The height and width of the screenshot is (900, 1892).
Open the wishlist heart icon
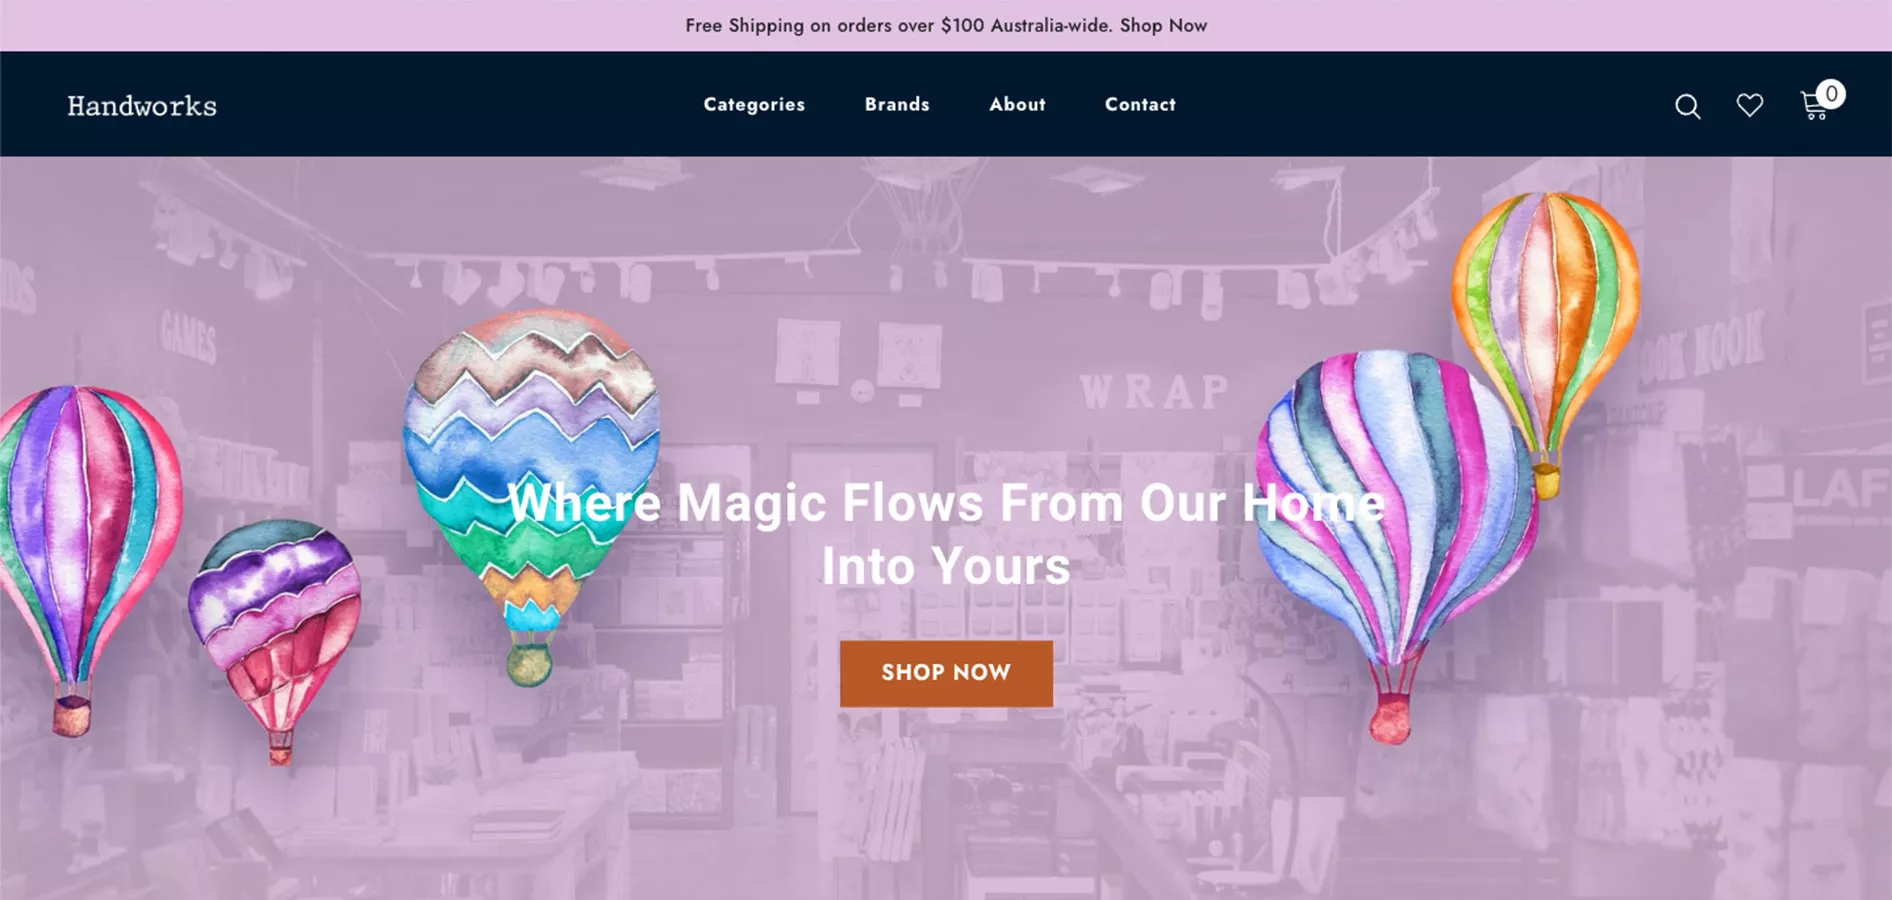pyautogui.click(x=1749, y=105)
